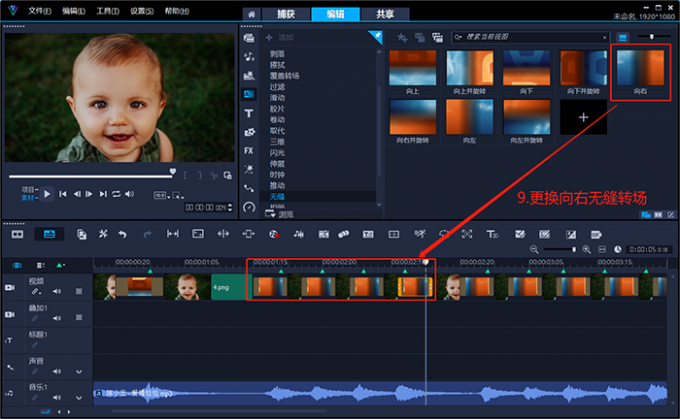Open the 设置 (Settings) menu
680x419 pixels.
click(142, 11)
